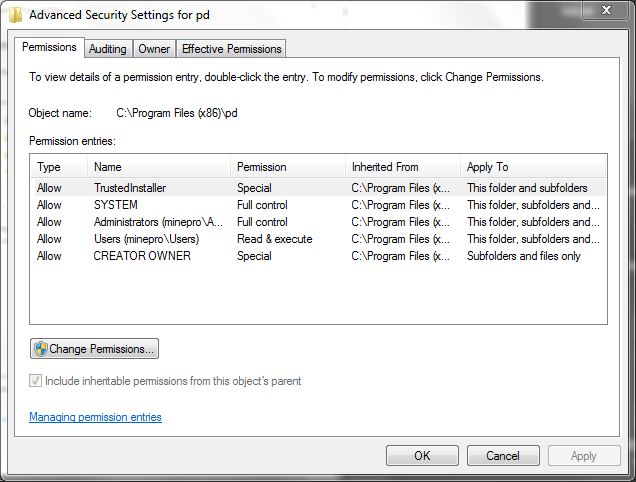The width and height of the screenshot is (636, 482).
Task: Toggle Include inheritable permissions checkbox
Action: click(37, 381)
